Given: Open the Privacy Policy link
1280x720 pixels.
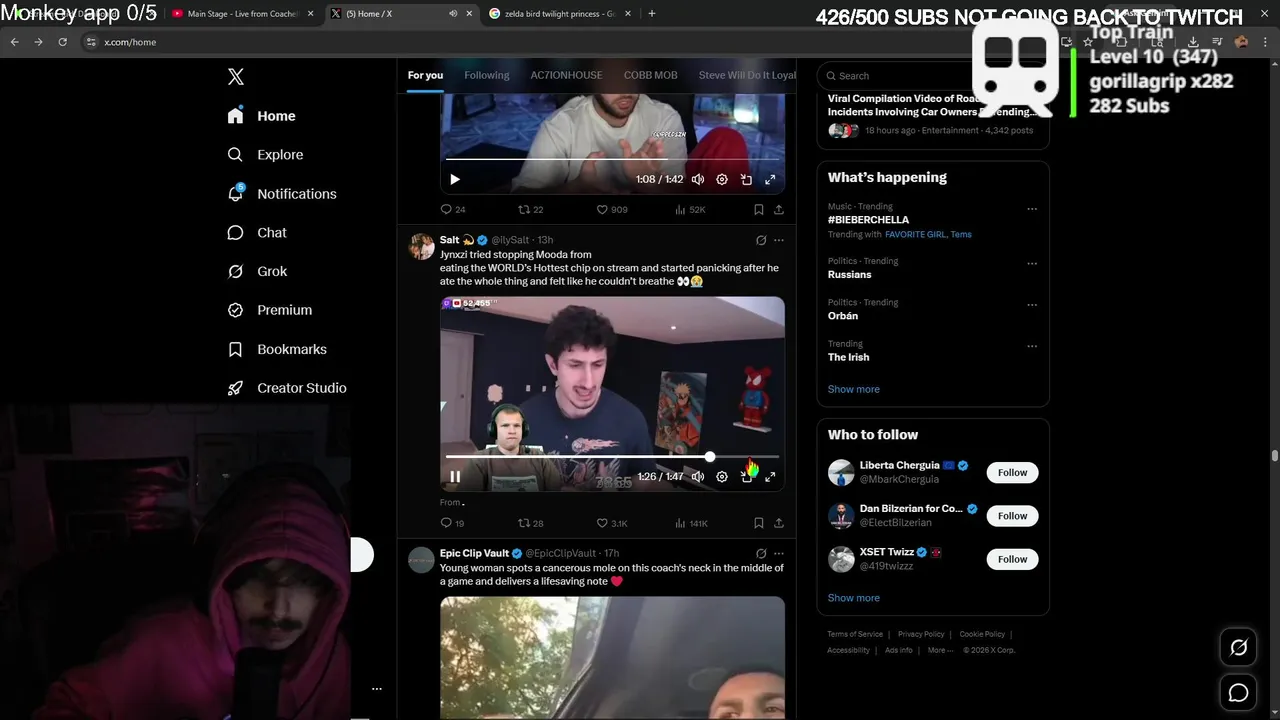Looking at the screenshot, I should pyautogui.click(x=921, y=634).
